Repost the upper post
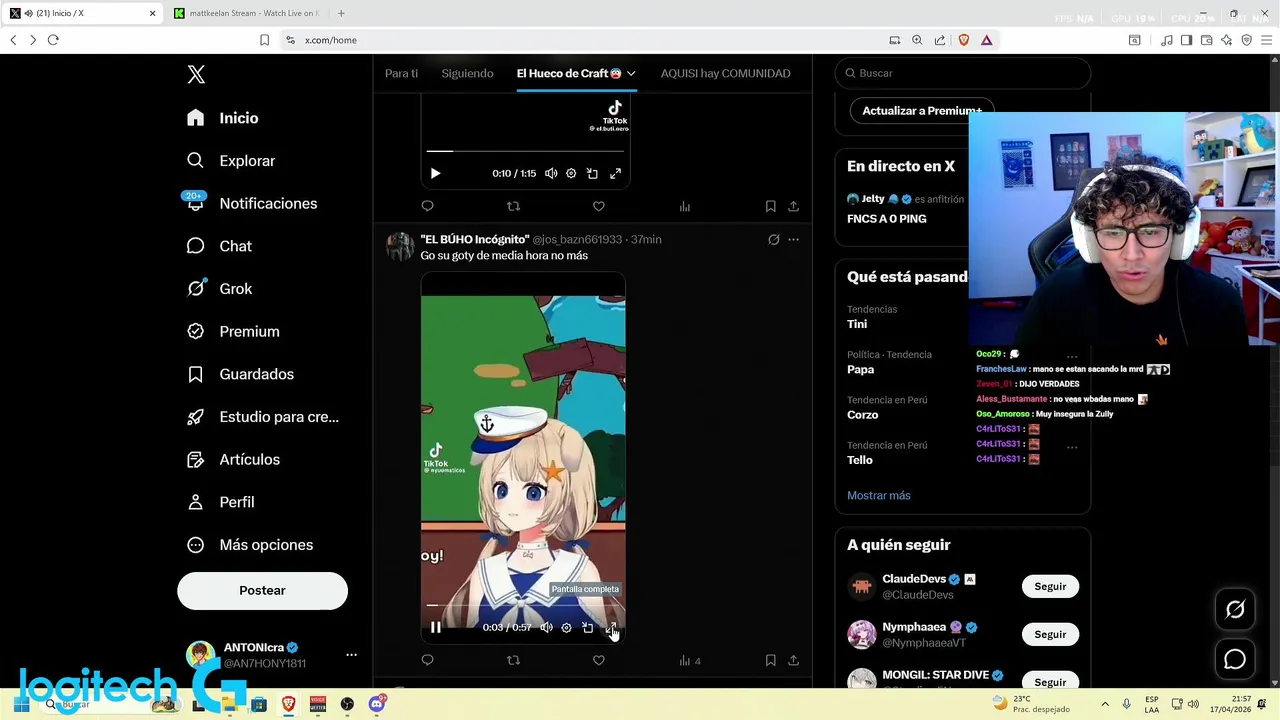The image size is (1280, 720). pyautogui.click(x=513, y=206)
